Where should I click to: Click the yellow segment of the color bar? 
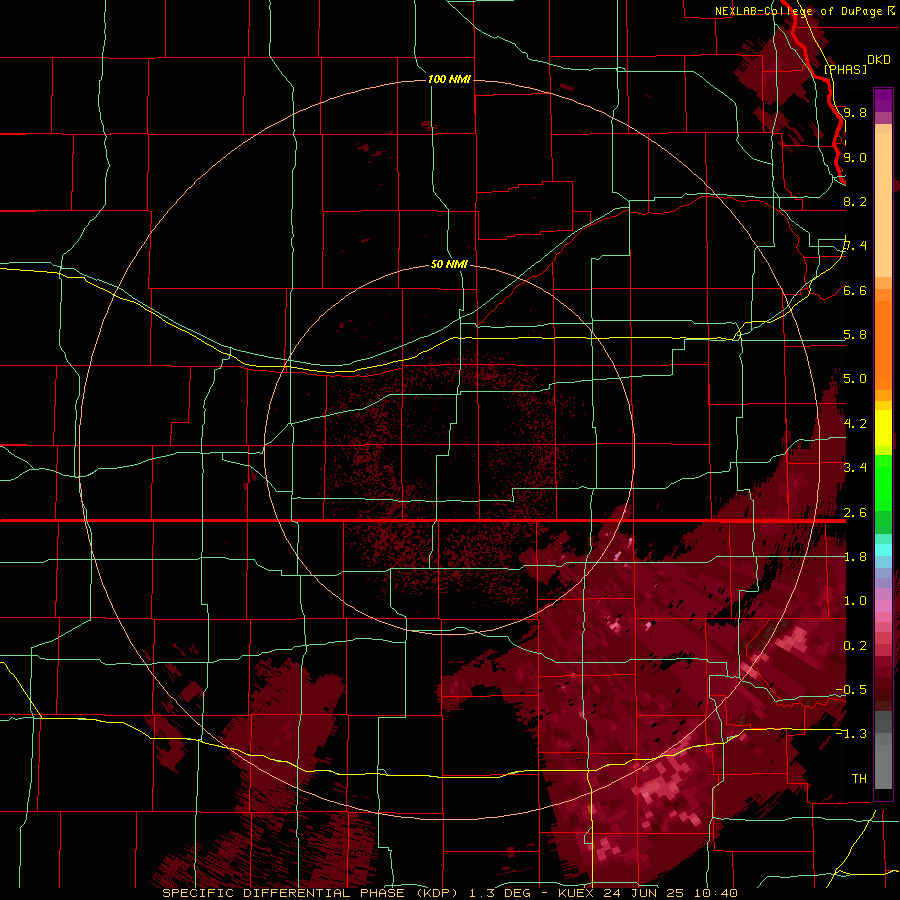[883, 428]
